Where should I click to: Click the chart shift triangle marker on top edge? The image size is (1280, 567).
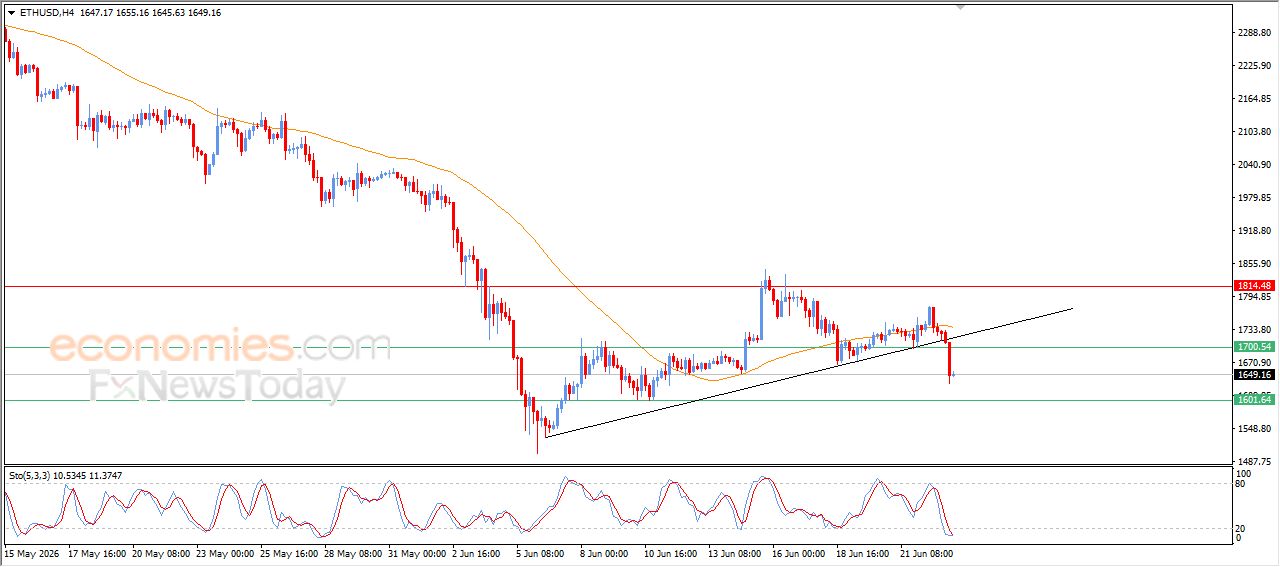[x=961, y=8]
